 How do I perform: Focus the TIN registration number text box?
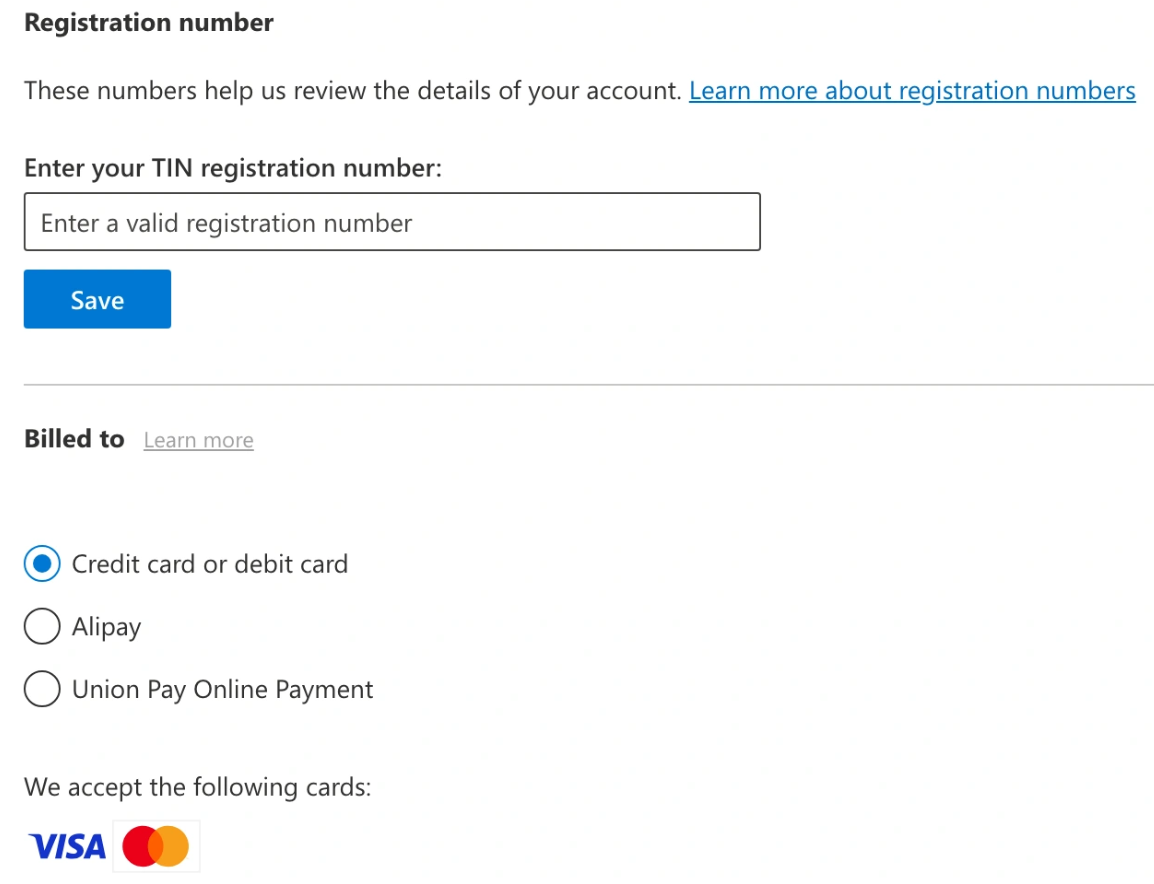pos(392,222)
